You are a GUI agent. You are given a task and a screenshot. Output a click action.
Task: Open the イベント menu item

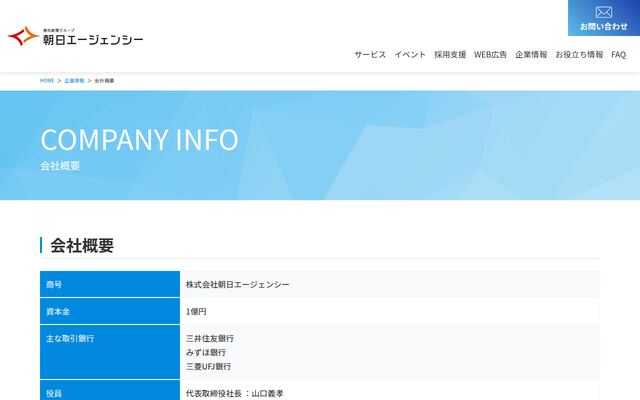point(410,55)
